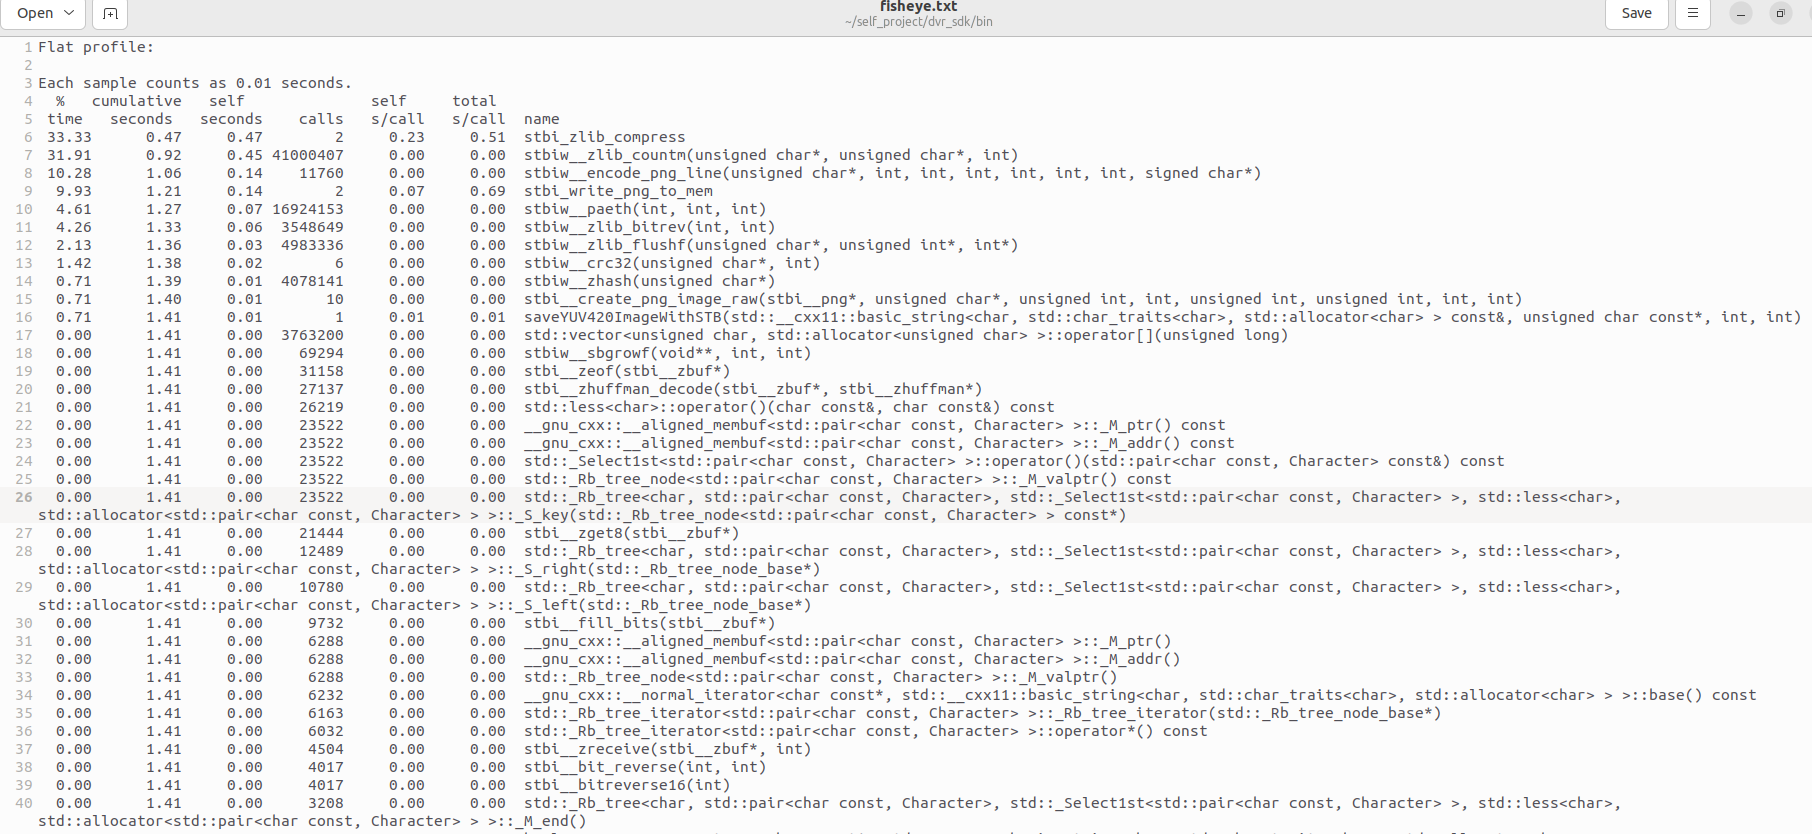Click the new document icon

(110, 13)
